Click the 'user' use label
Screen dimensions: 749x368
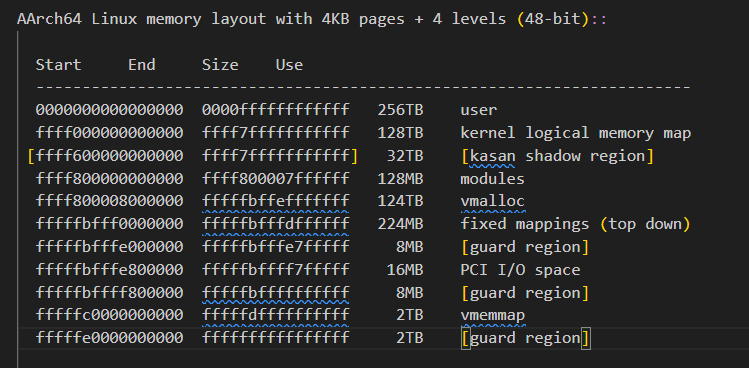[x=479, y=110]
